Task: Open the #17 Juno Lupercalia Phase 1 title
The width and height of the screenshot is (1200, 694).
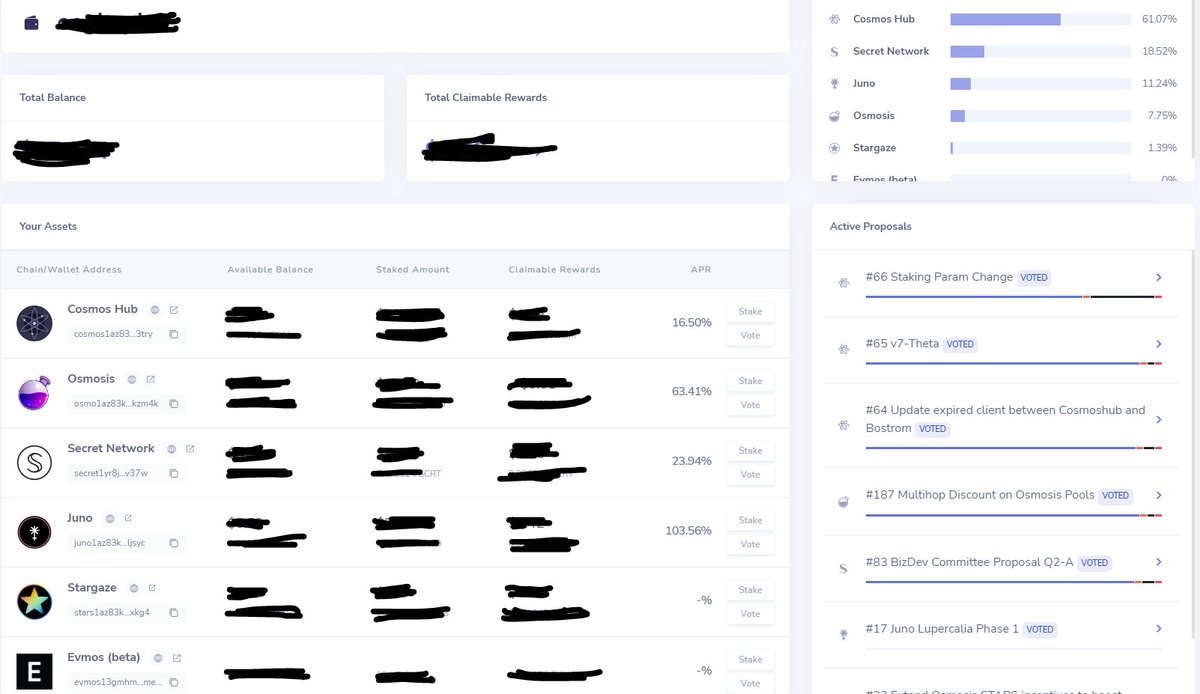Action: 942,629
